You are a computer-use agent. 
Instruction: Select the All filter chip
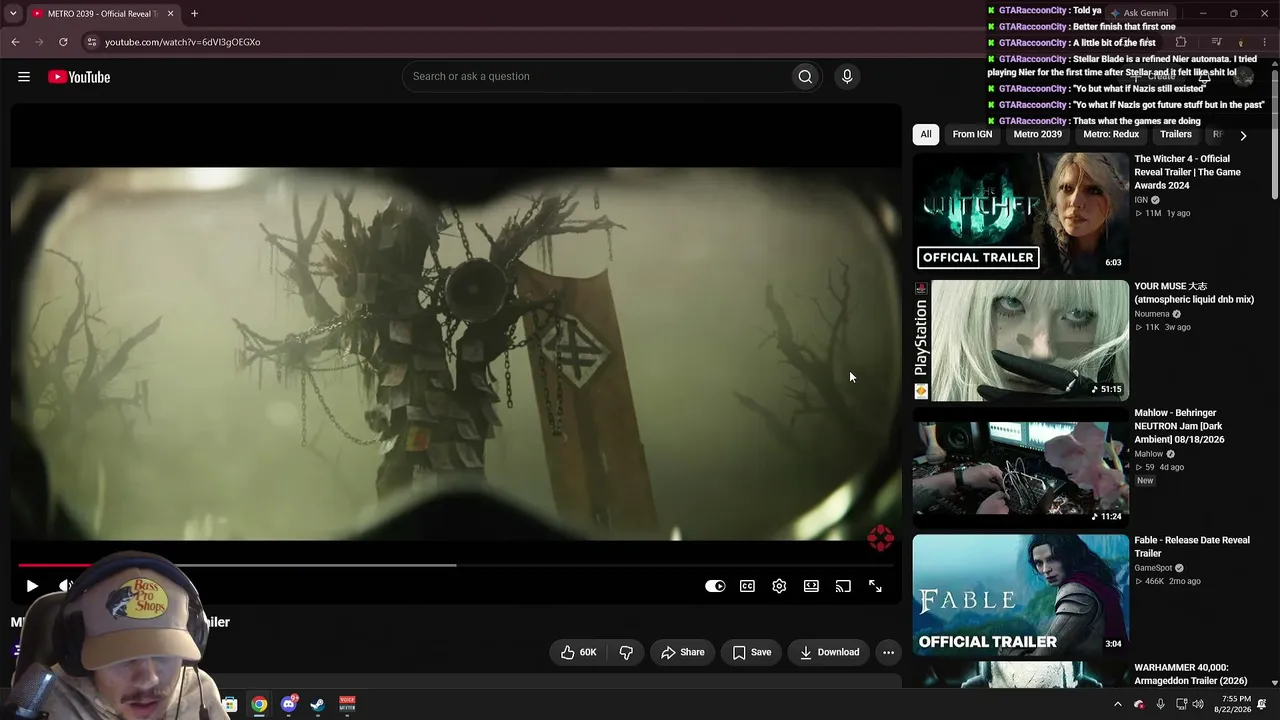[926, 134]
